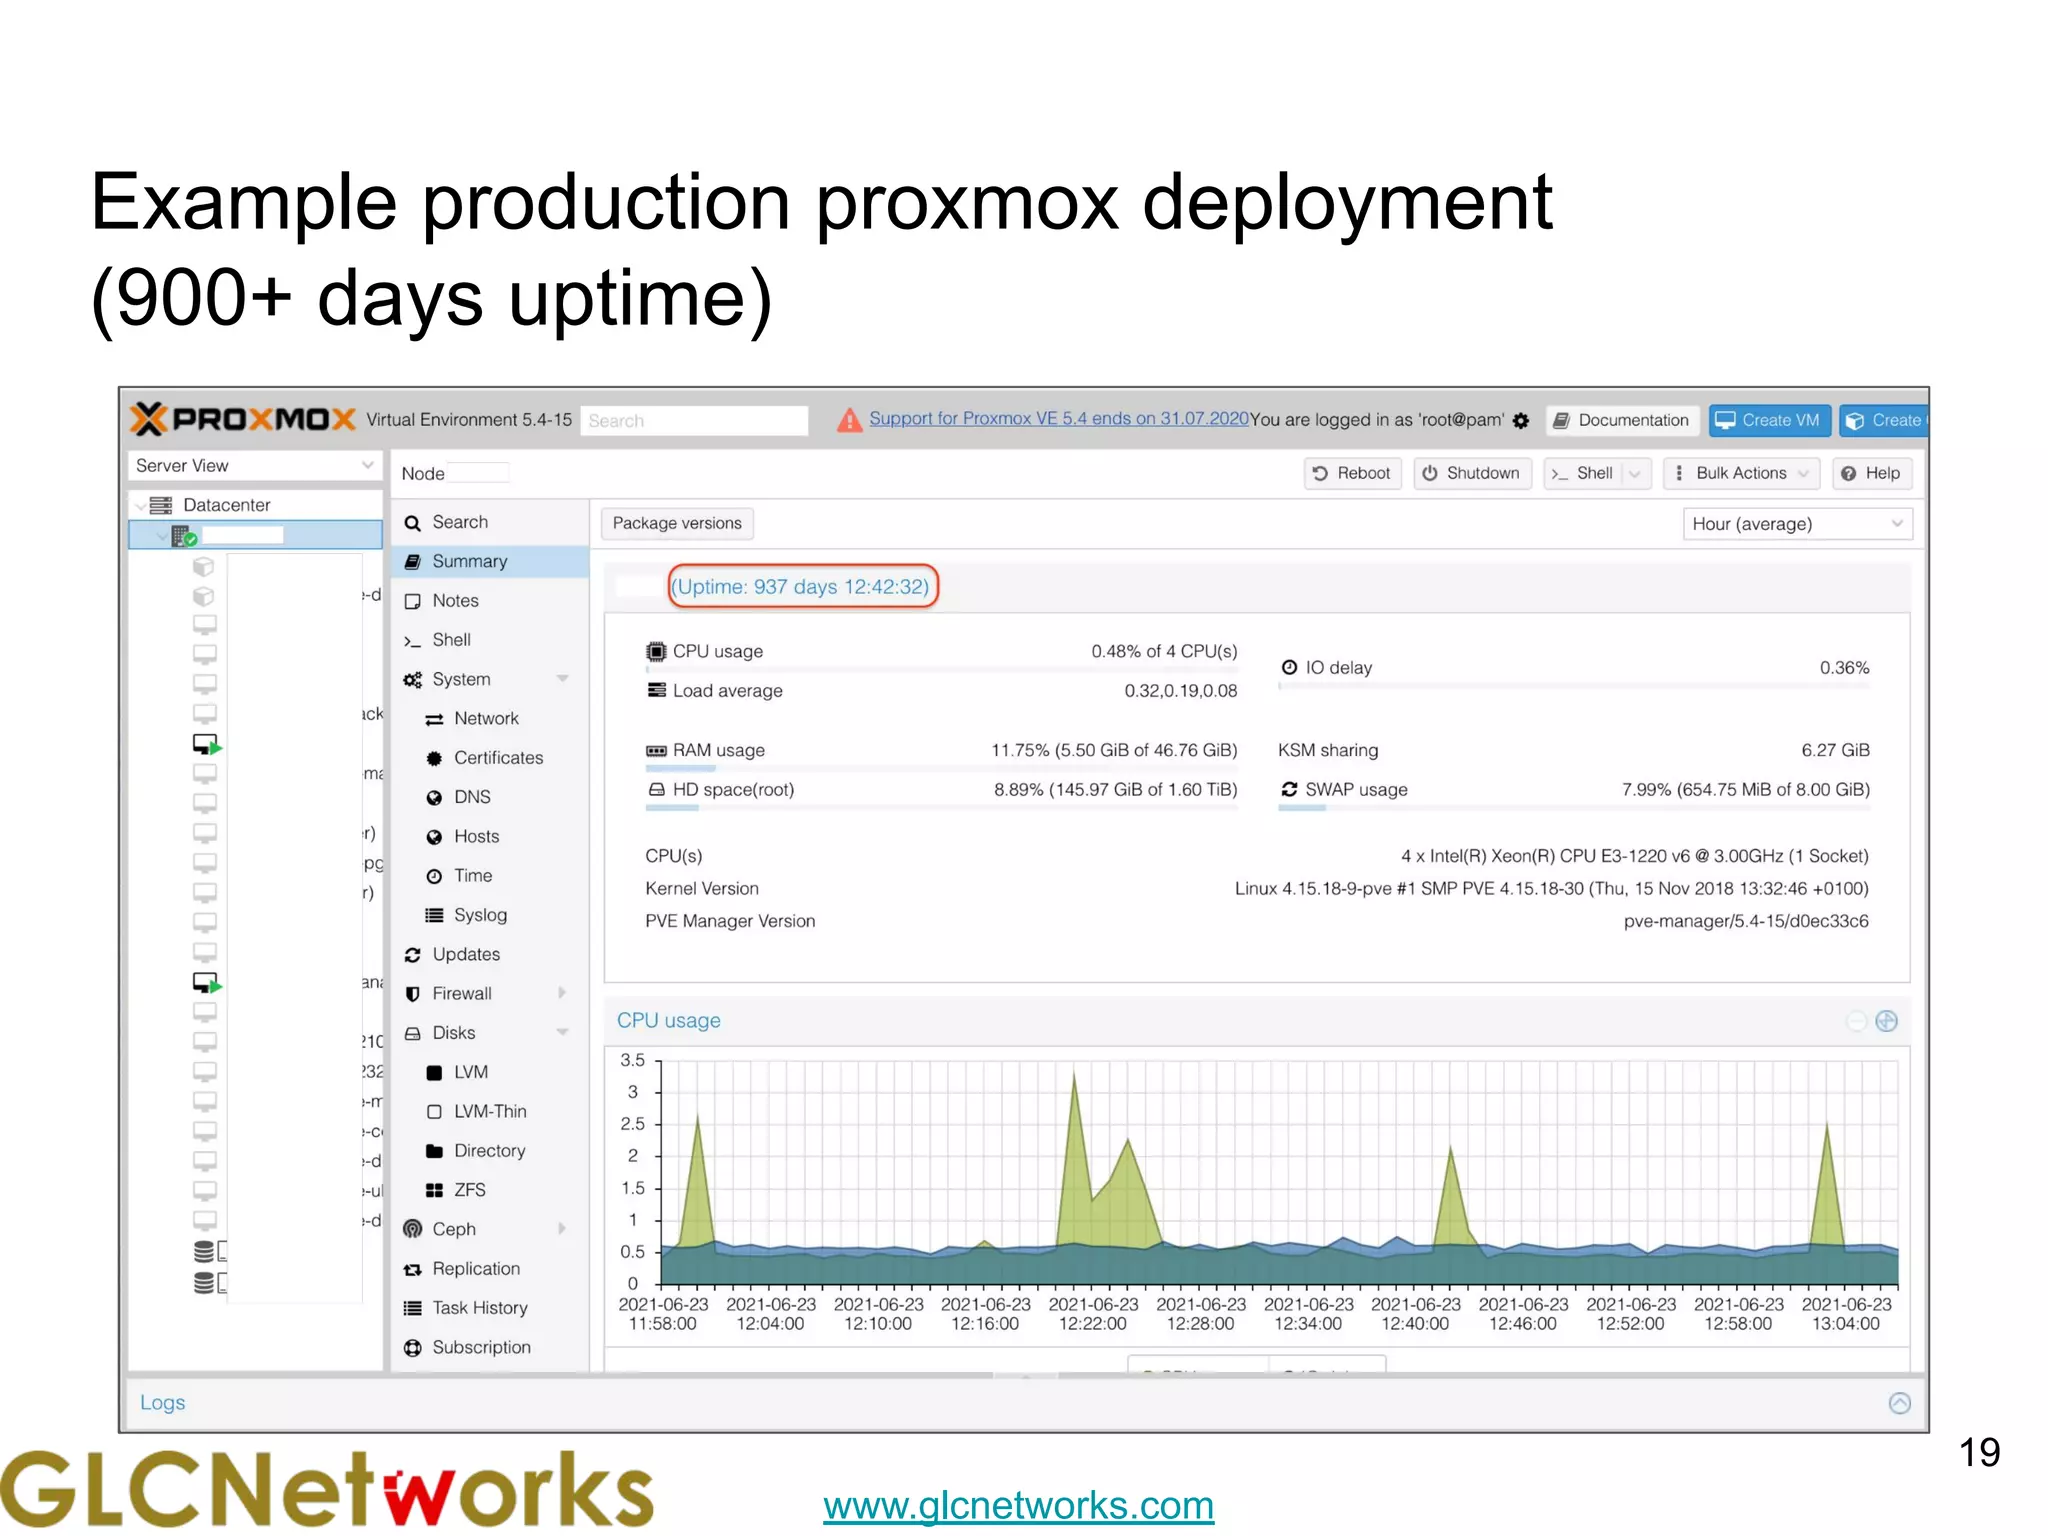Open the Server View dropdown
2048x1536 pixels.
pyautogui.click(x=255, y=465)
